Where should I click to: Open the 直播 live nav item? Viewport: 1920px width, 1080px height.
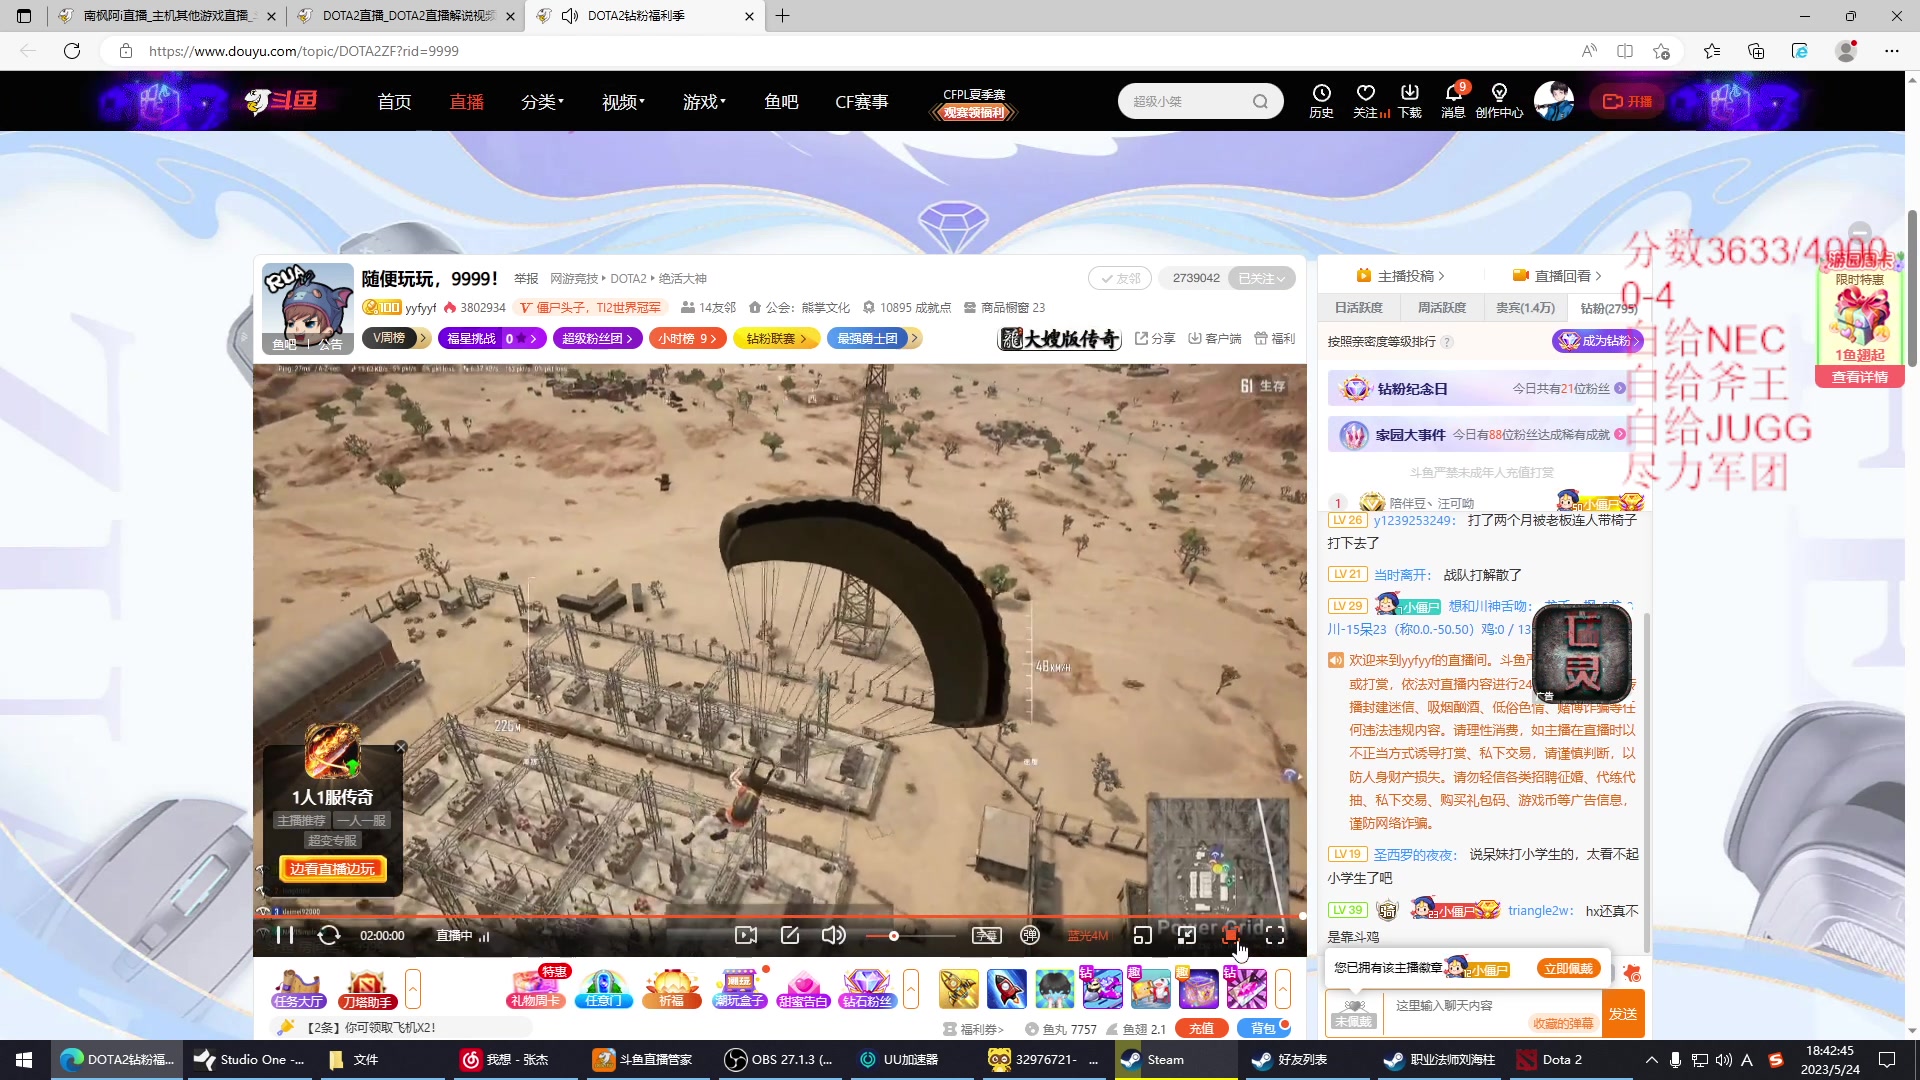pyautogui.click(x=466, y=101)
